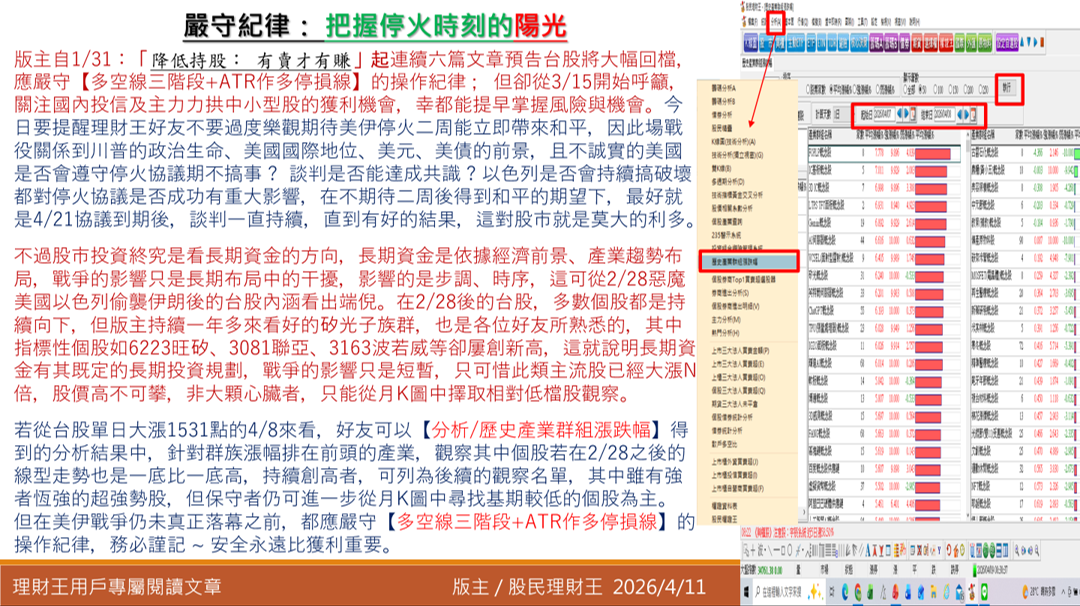This screenshot has width=1080, height=606.
Task: Click the 結束日 date input field
Action: 945,114
